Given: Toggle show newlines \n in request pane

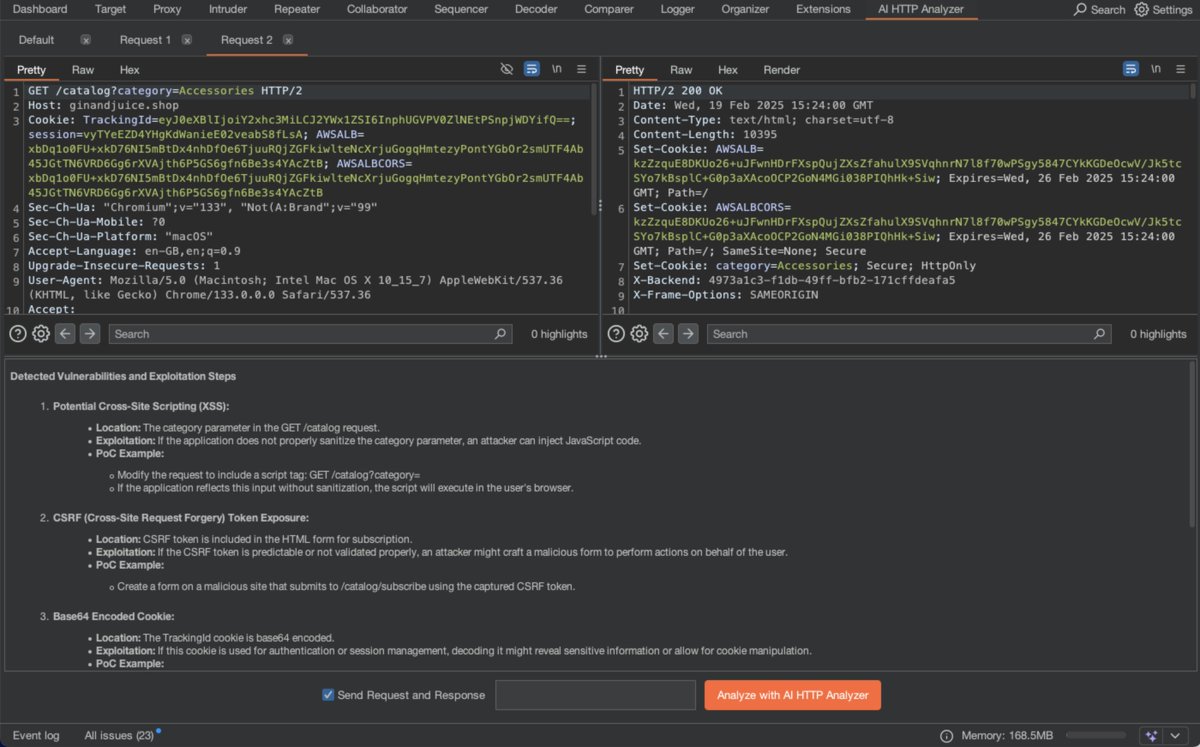Looking at the screenshot, I should (x=557, y=69).
